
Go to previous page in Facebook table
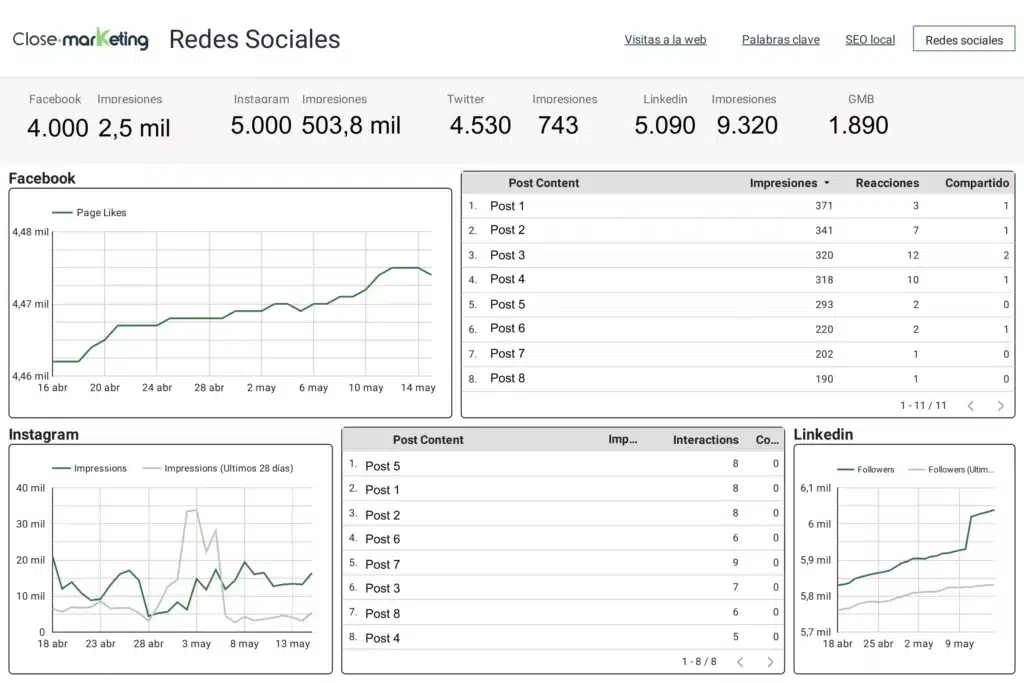point(970,406)
